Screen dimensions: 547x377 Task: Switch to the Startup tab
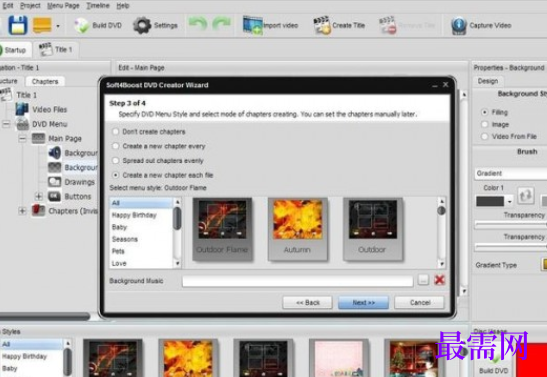(x=14, y=50)
